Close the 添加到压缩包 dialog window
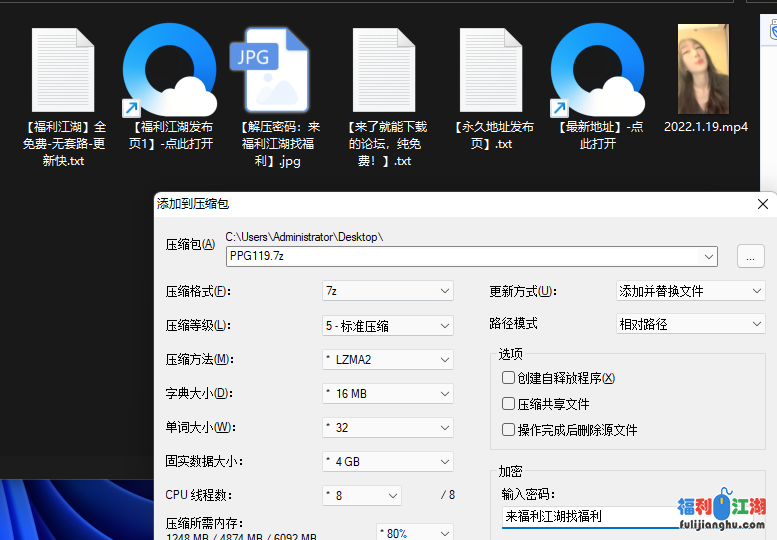The width and height of the screenshot is (777, 540). coord(764,203)
